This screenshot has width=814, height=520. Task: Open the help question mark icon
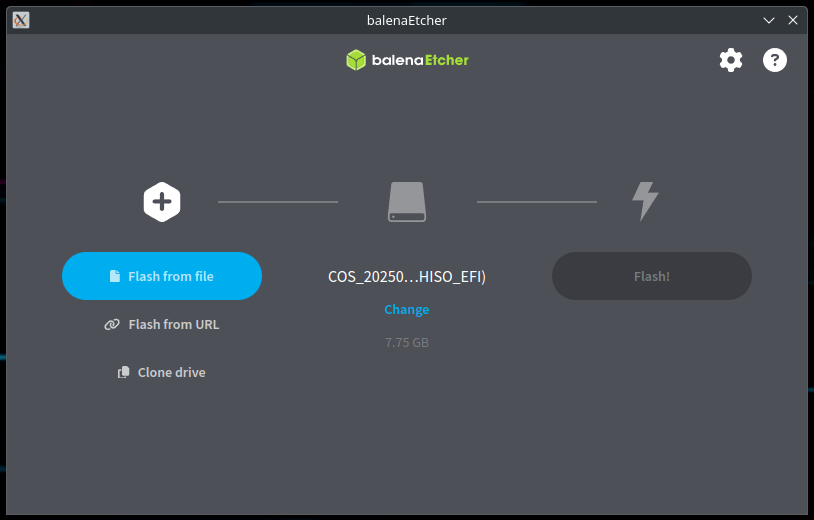(x=775, y=60)
